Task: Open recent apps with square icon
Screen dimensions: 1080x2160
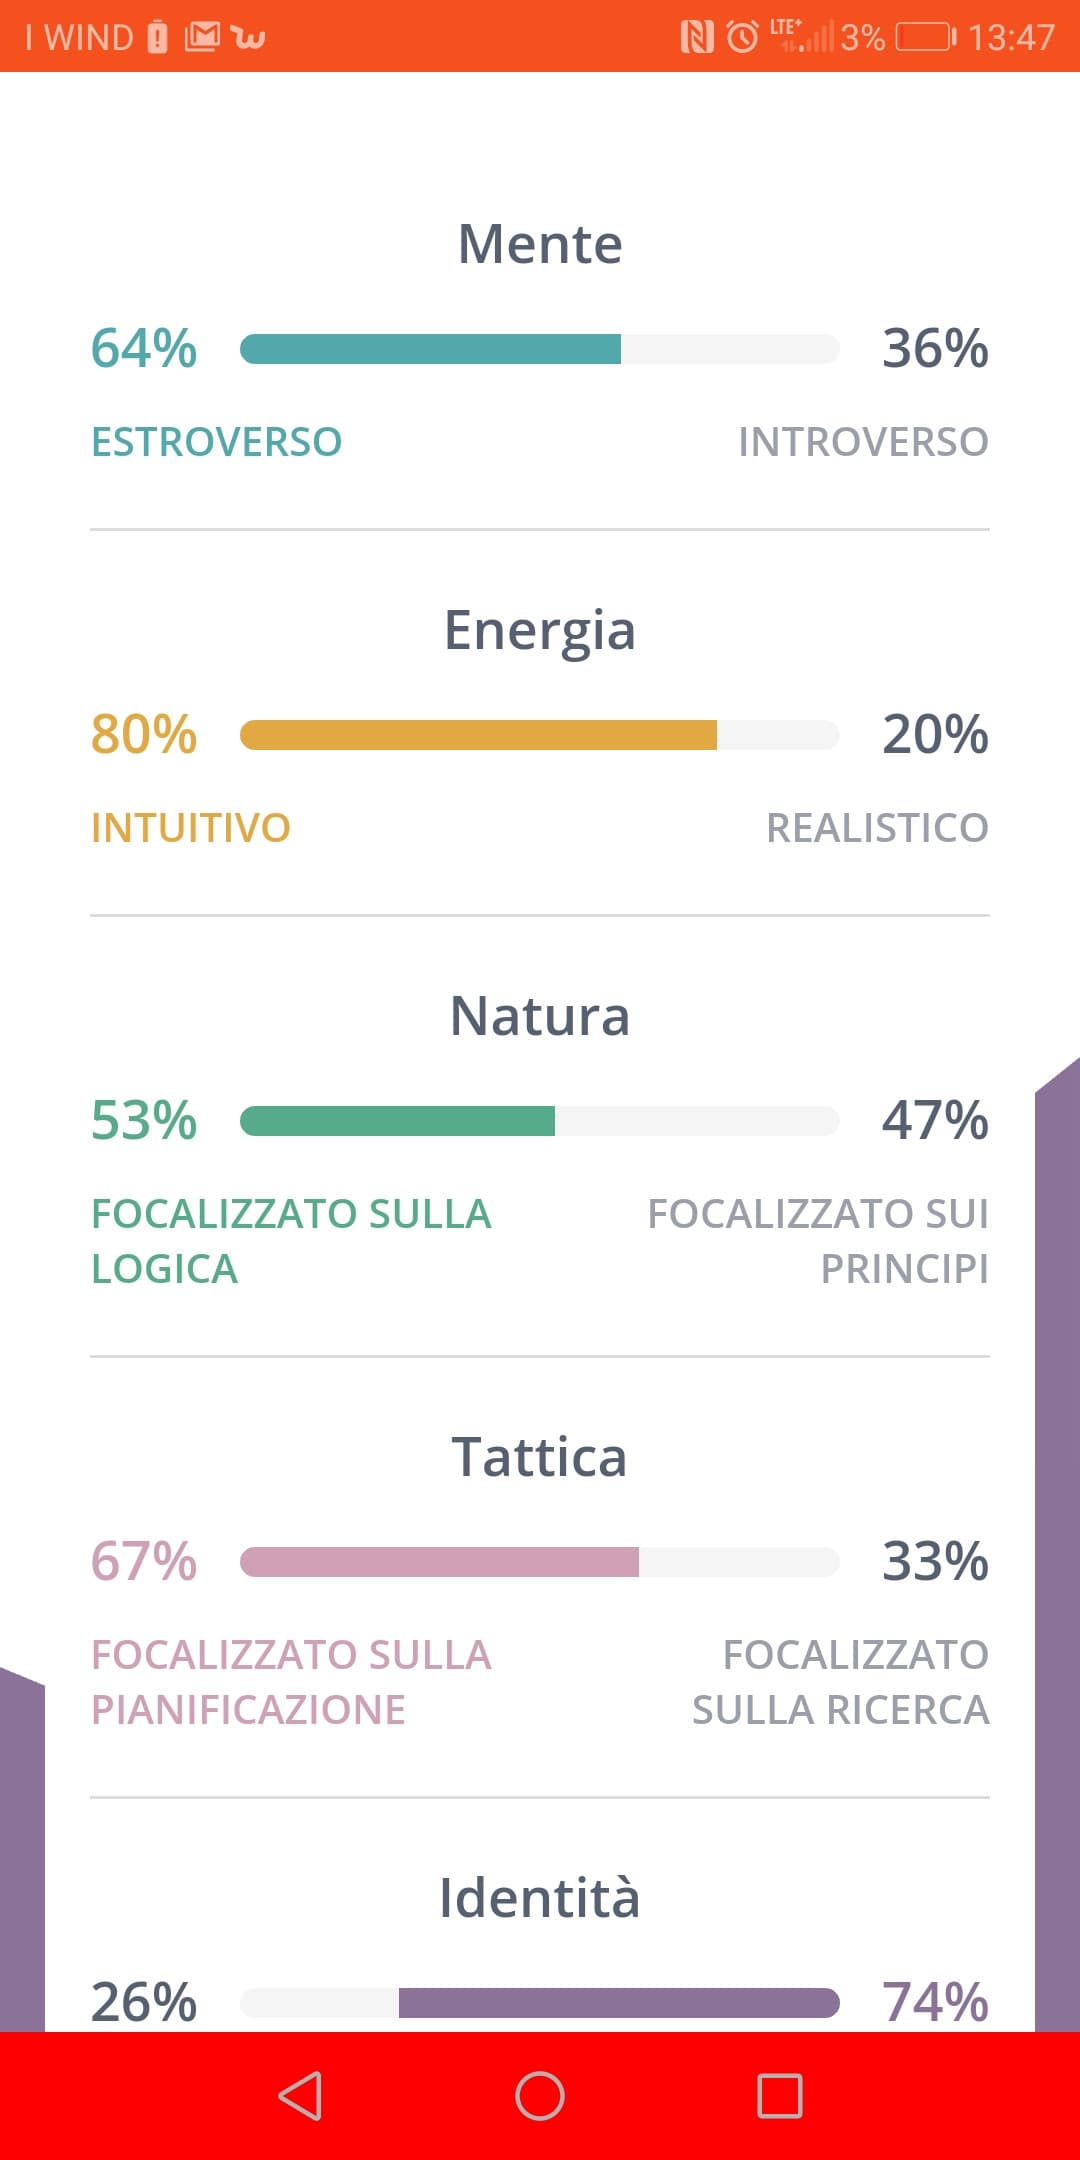Action: point(780,2096)
